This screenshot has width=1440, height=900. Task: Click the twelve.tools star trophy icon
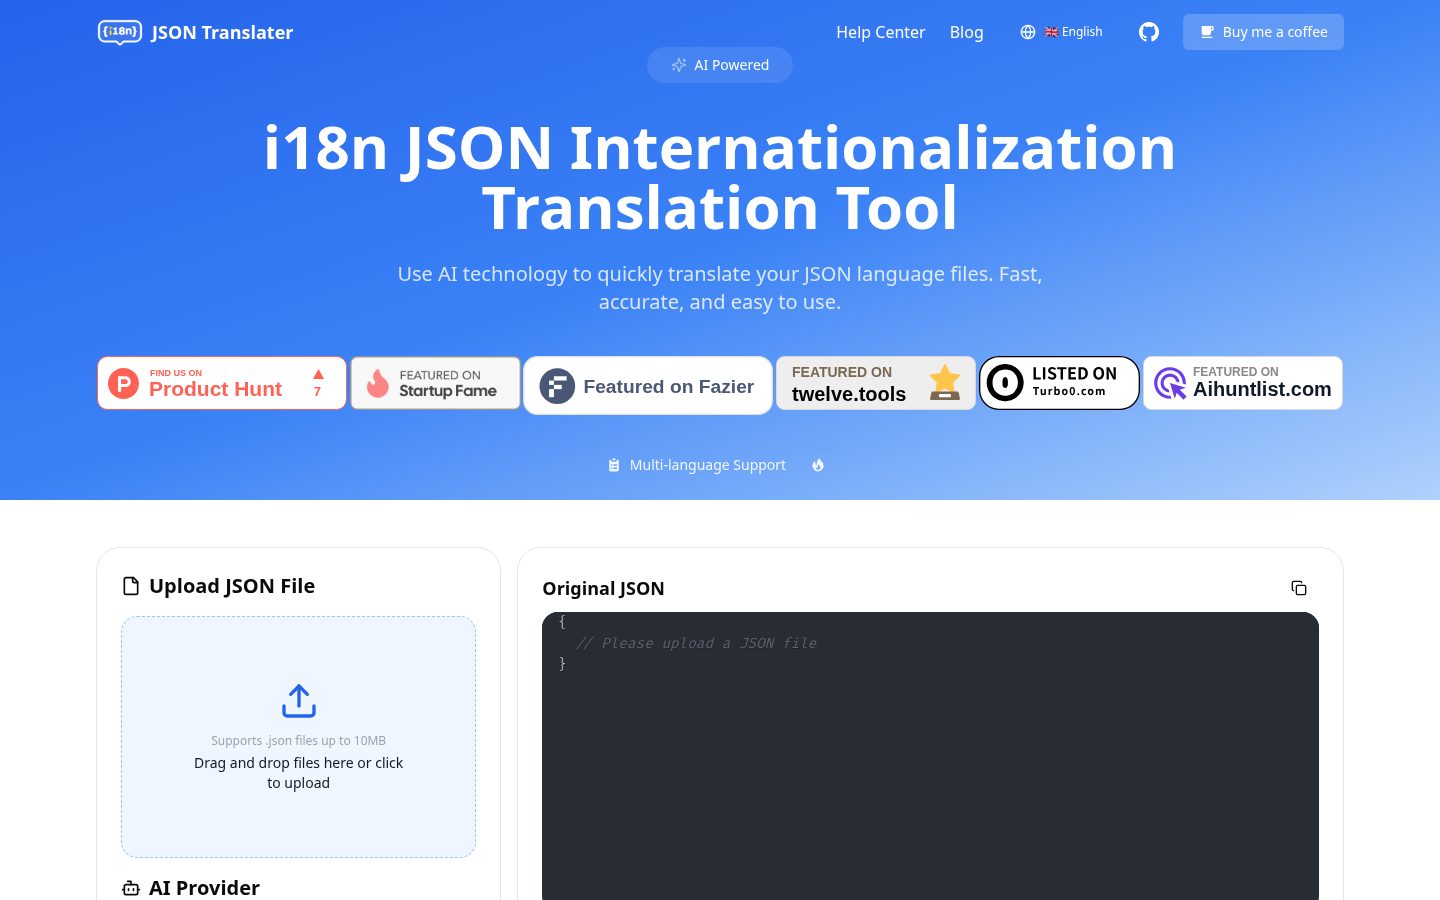click(944, 382)
